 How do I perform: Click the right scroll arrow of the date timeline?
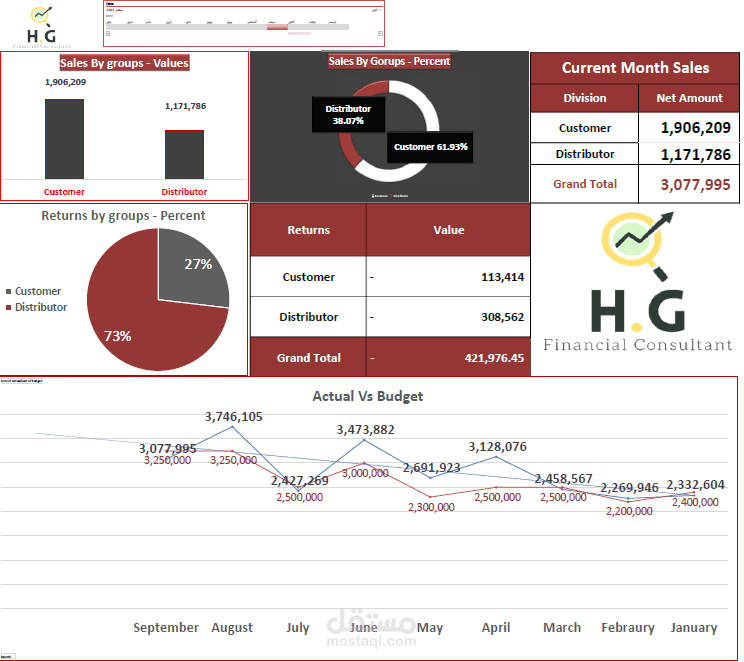tap(380, 33)
